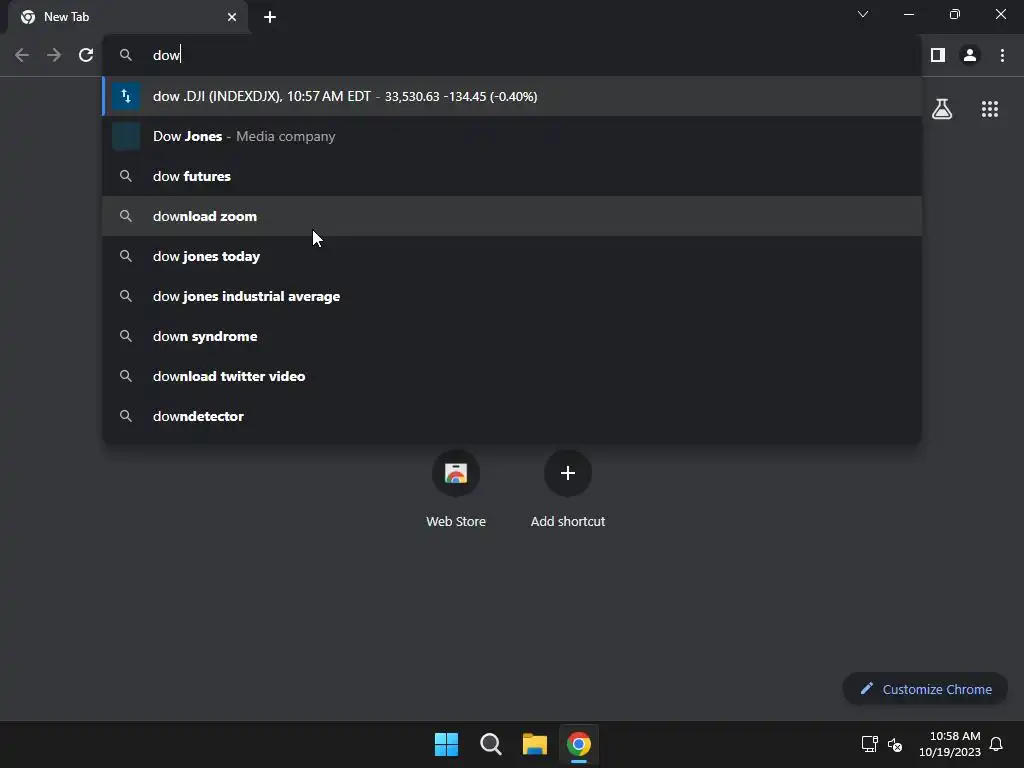Viewport: 1024px width, 768px height.
Task: Open the Chrome Labs flask icon
Action: (x=942, y=109)
